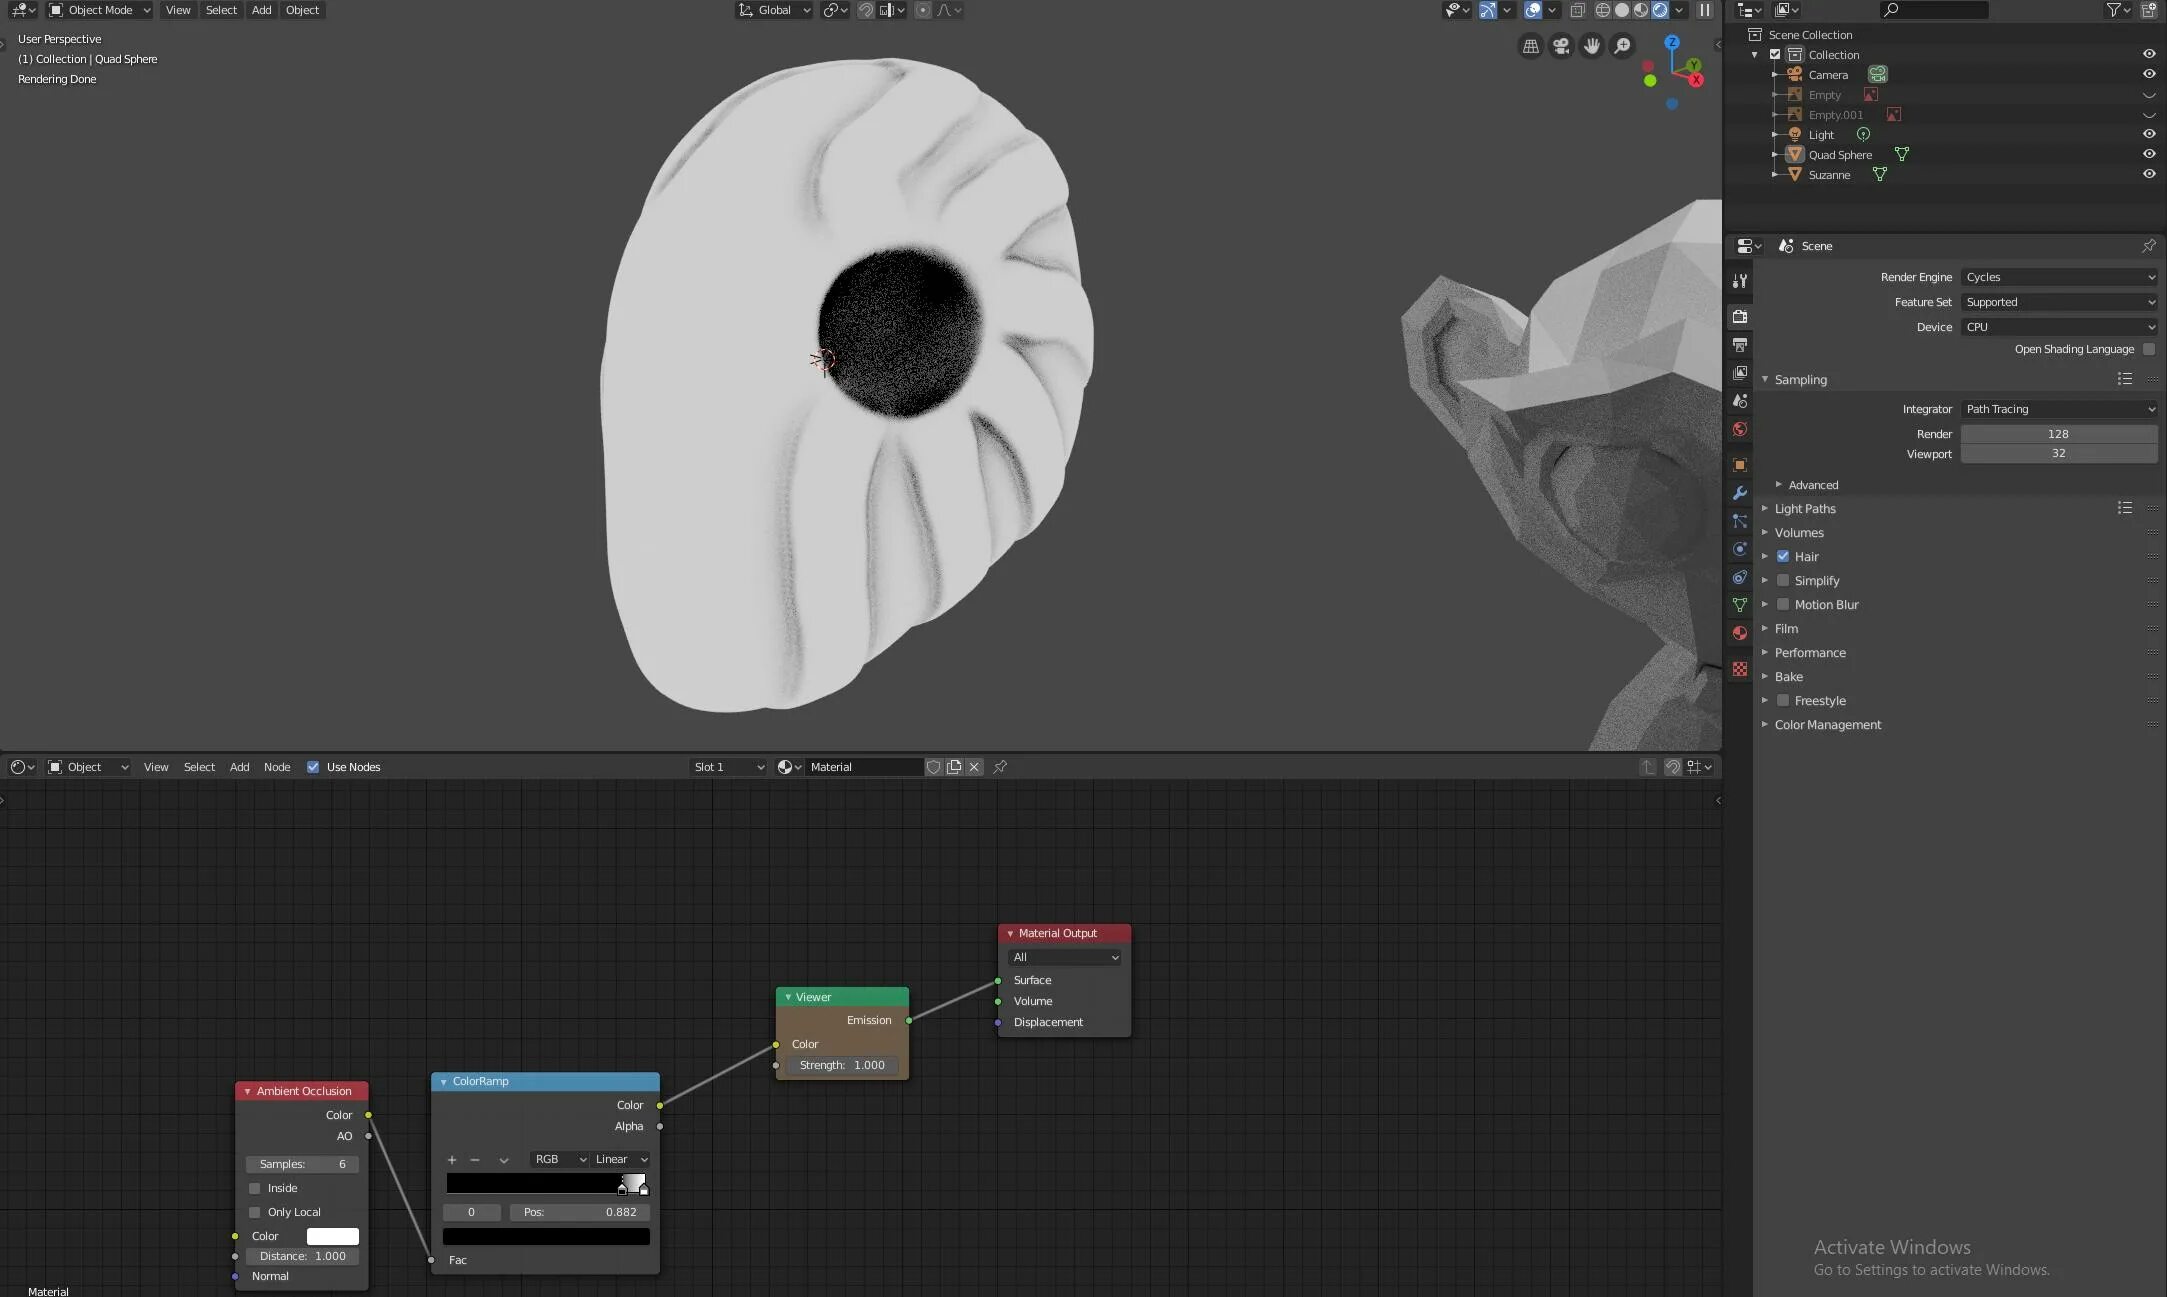The height and width of the screenshot is (1297, 2167).
Task: Click the plus button on ColorRamp node
Action: click(452, 1160)
